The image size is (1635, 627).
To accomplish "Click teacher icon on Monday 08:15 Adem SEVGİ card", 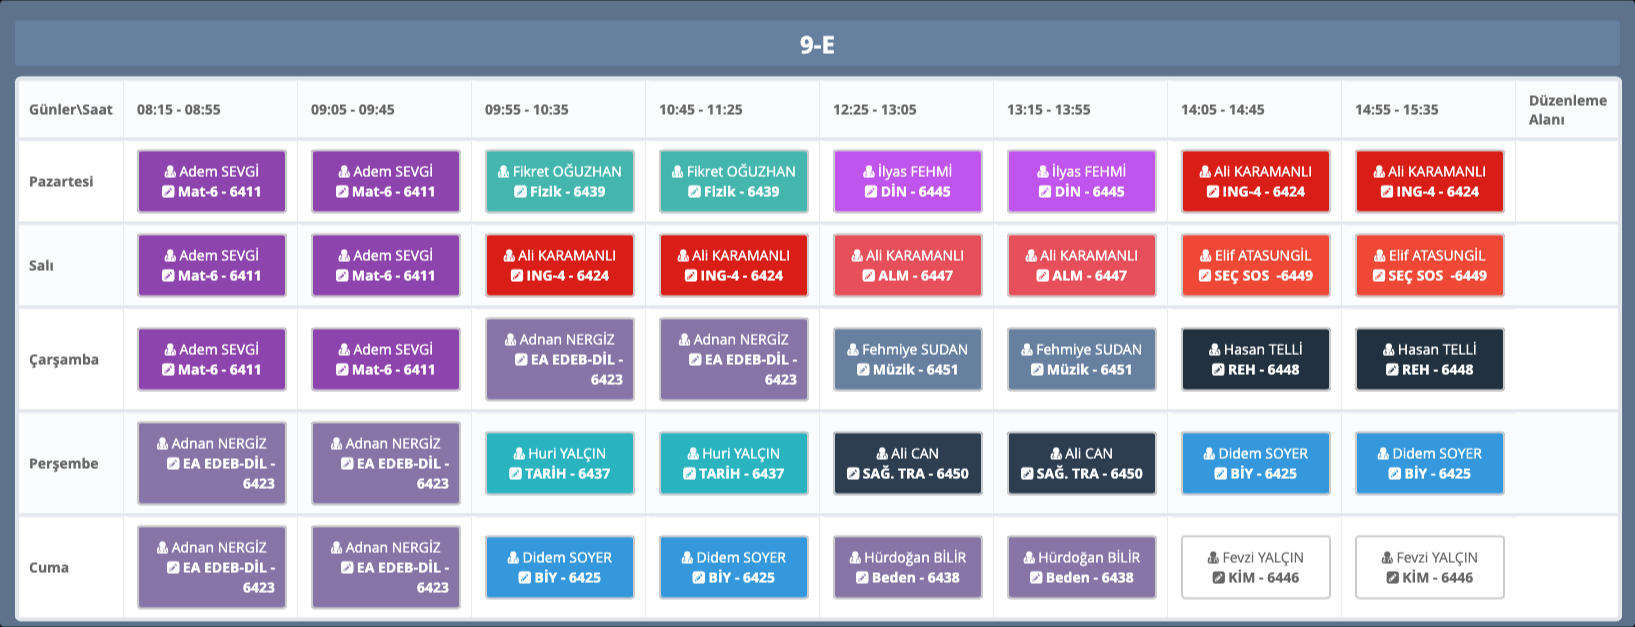I will pyautogui.click(x=170, y=172).
